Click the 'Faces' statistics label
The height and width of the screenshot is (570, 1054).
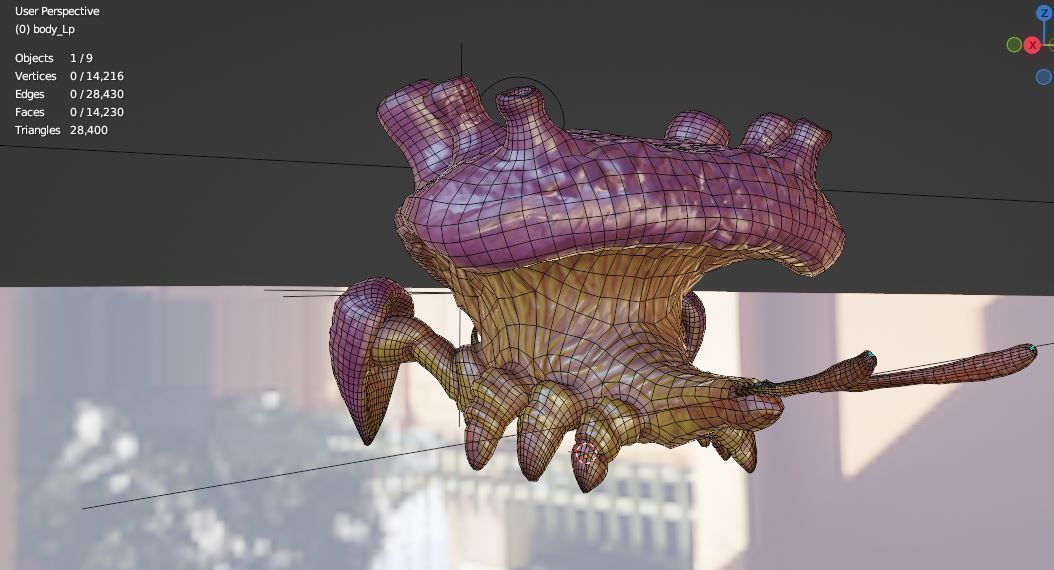tap(30, 112)
